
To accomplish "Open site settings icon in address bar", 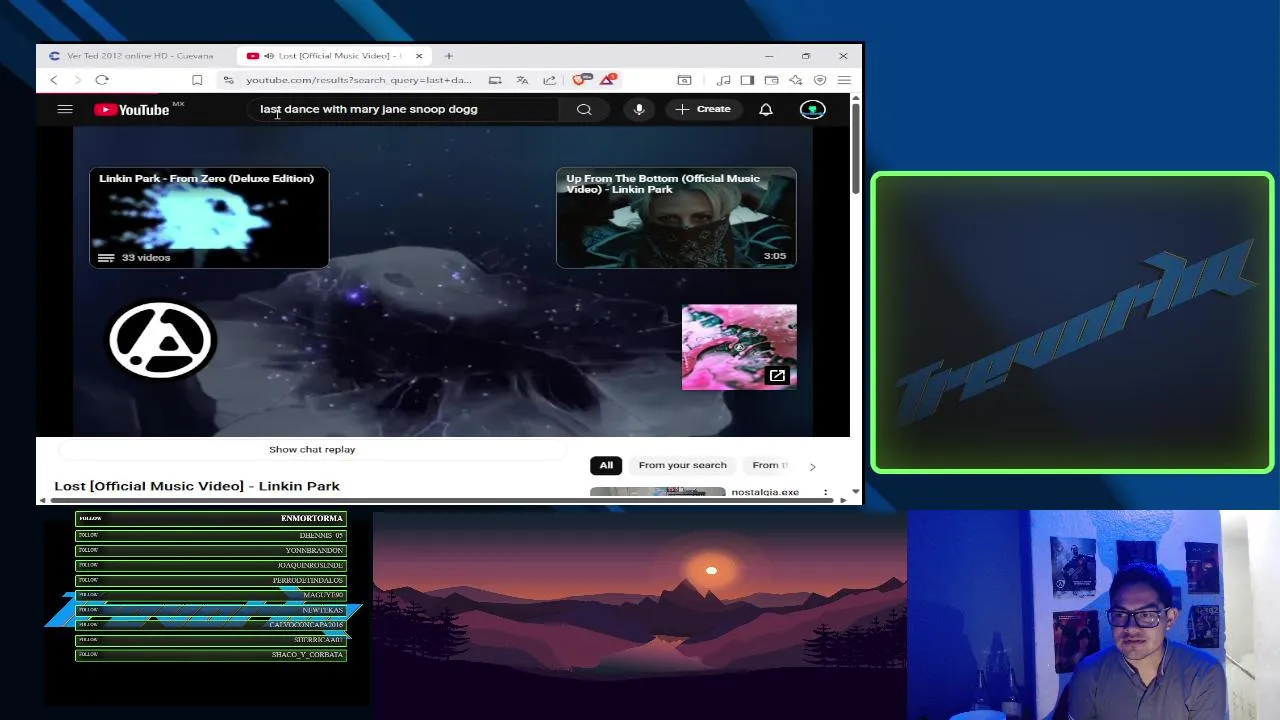I will pos(229,80).
